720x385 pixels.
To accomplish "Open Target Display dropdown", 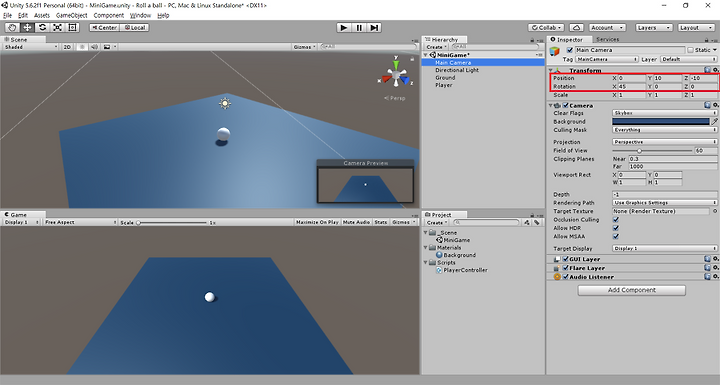I will [x=664, y=249].
